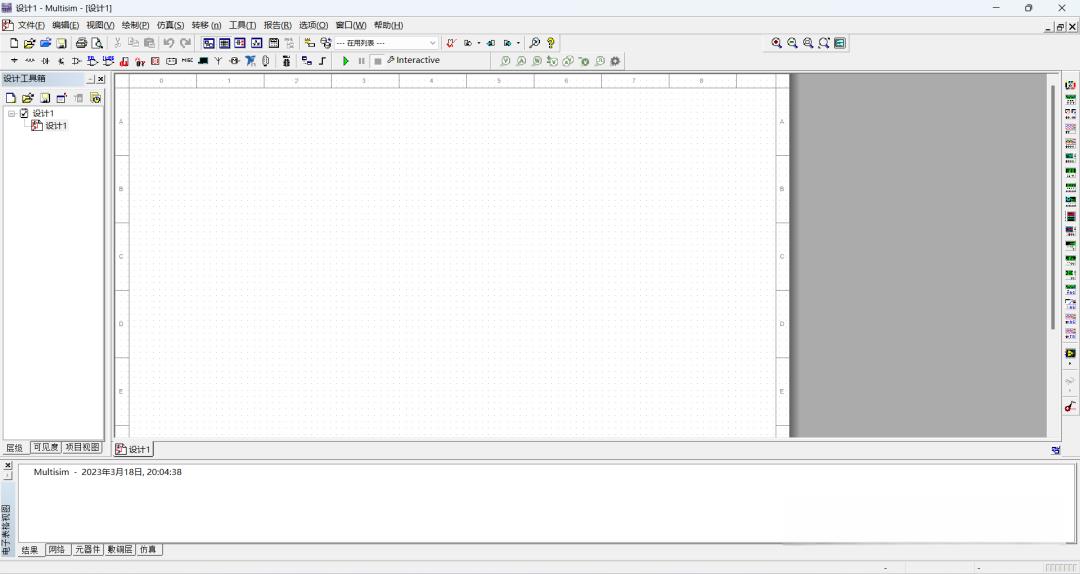Open print preview
Viewport: 1080px width, 574px height.
click(x=97, y=43)
